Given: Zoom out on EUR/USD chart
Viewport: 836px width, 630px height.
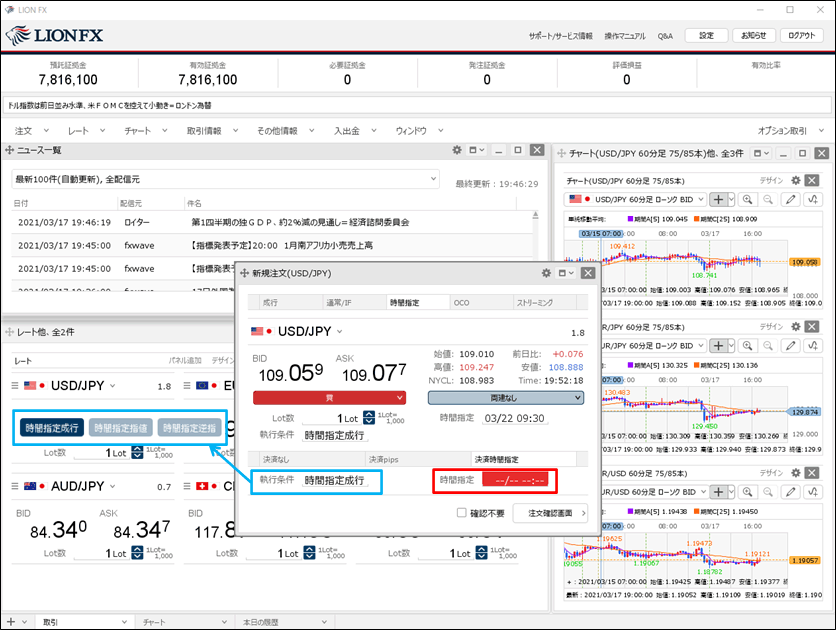Looking at the screenshot, I should pyautogui.click(x=768, y=491).
